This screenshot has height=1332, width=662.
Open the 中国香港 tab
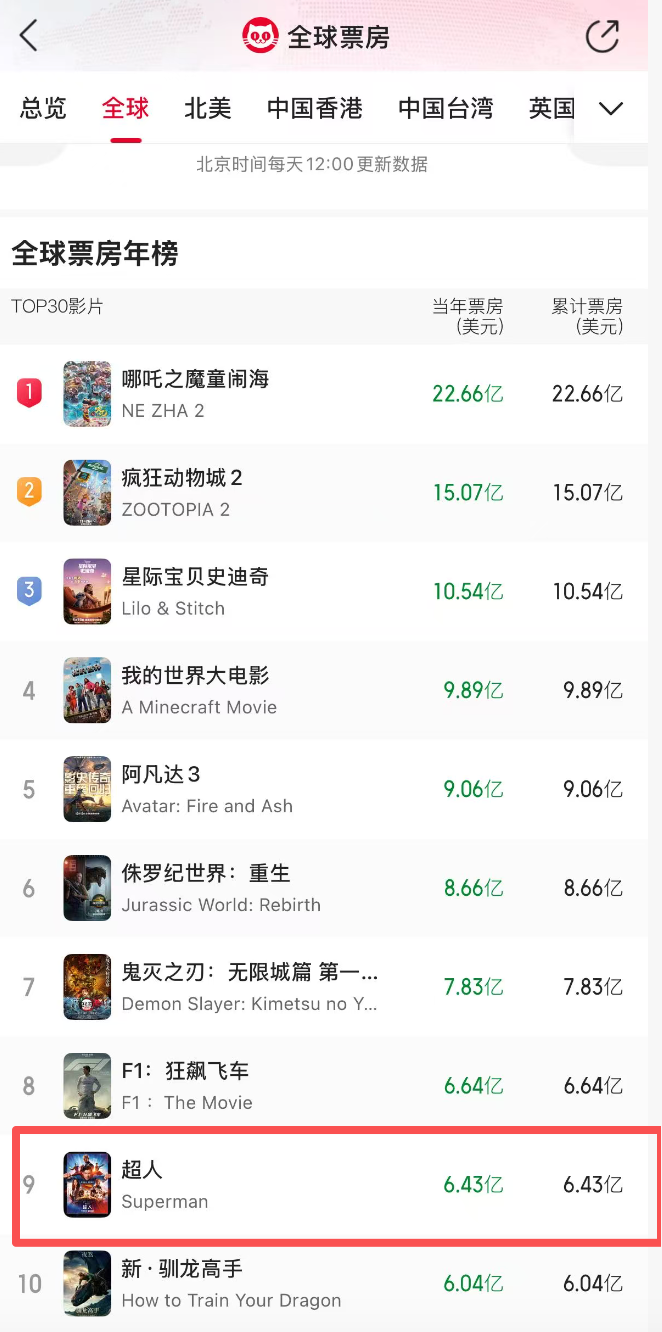pos(314,108)
